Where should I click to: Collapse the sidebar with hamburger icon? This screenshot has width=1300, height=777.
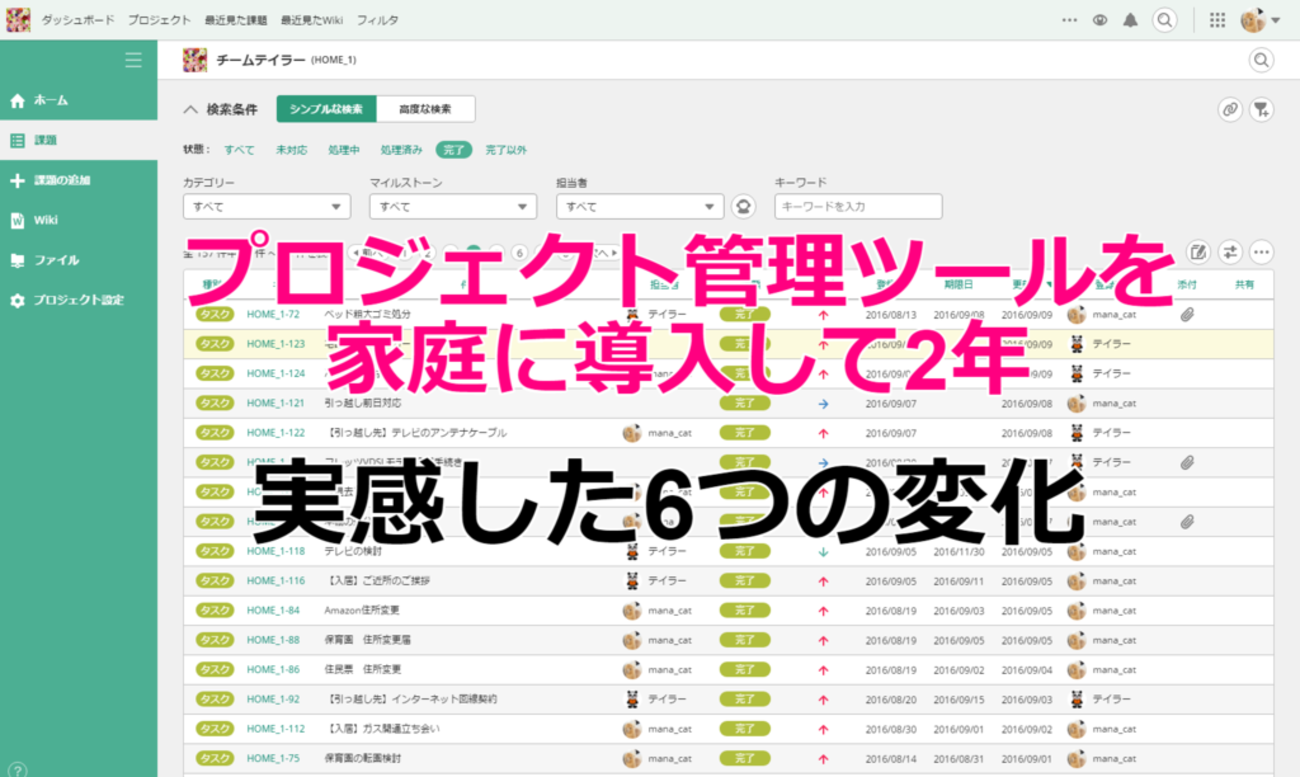click(x=133, y=61)
